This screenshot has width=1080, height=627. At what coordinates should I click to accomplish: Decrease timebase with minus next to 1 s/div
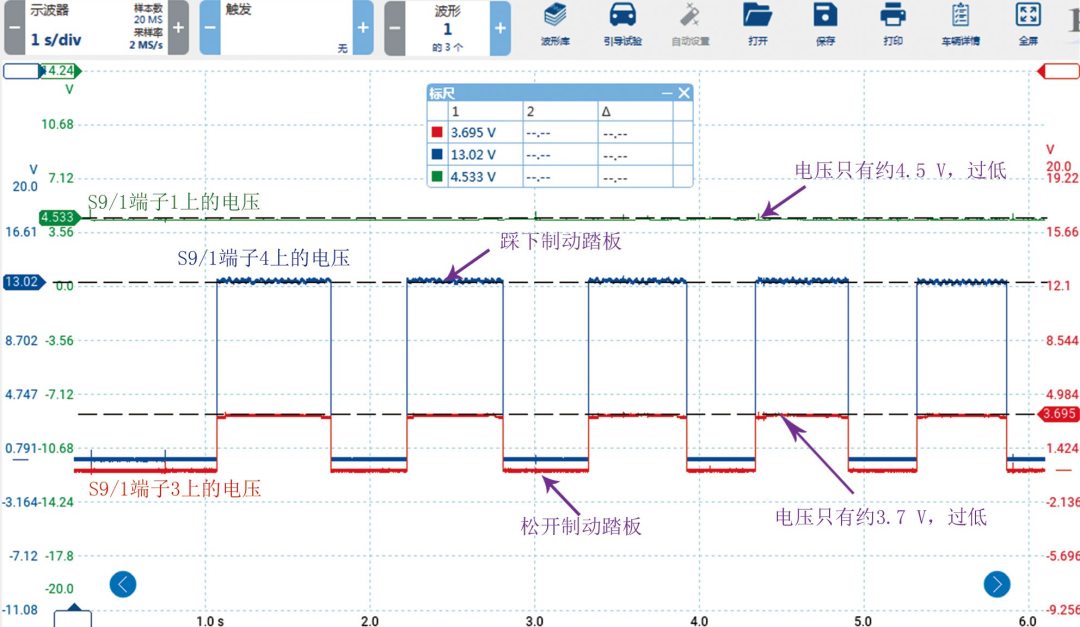(14, 28)
